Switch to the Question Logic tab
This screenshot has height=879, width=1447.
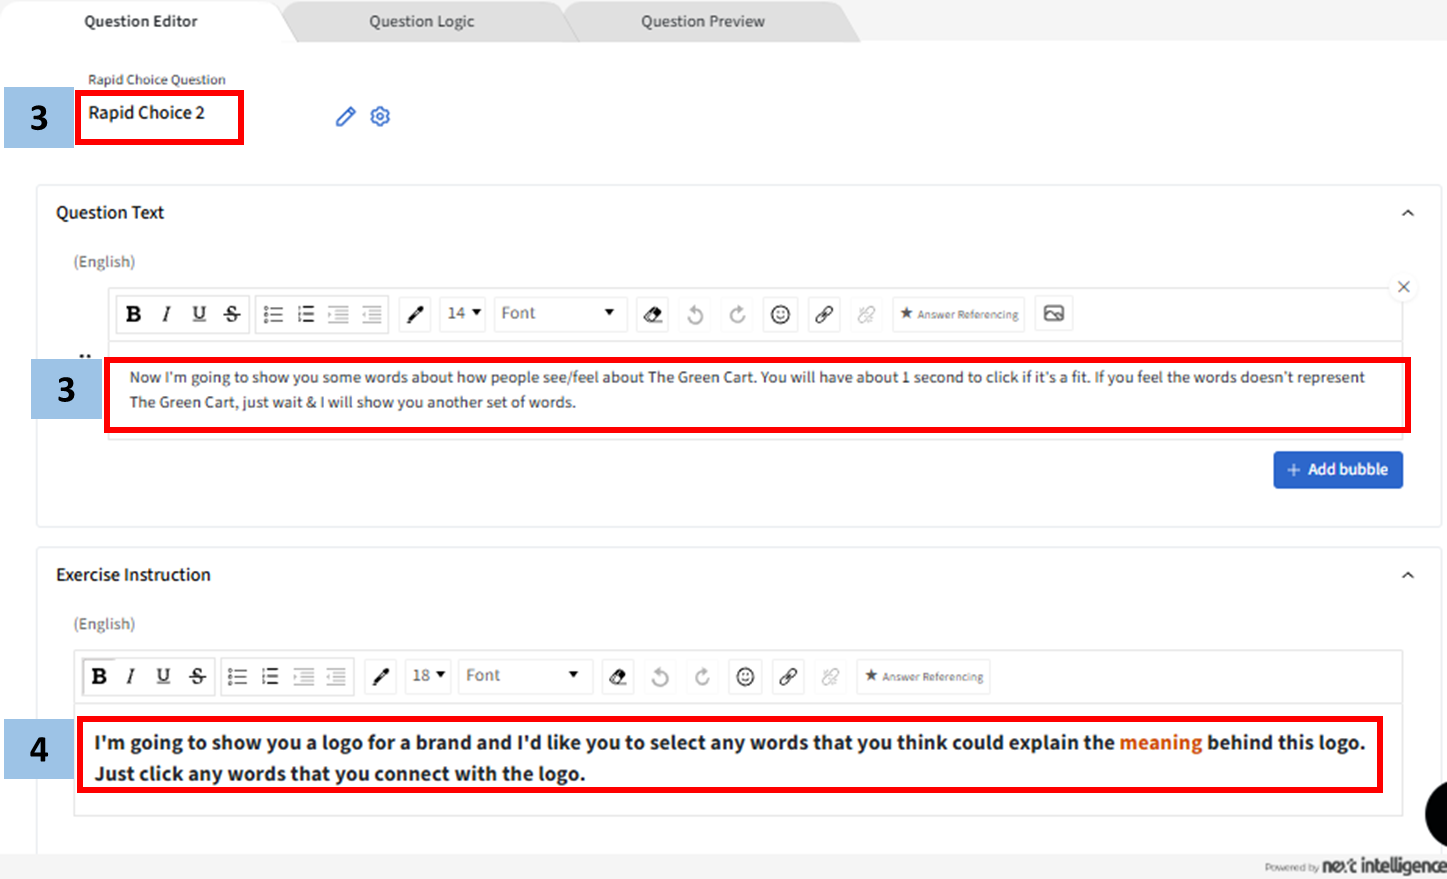(421, 22)
